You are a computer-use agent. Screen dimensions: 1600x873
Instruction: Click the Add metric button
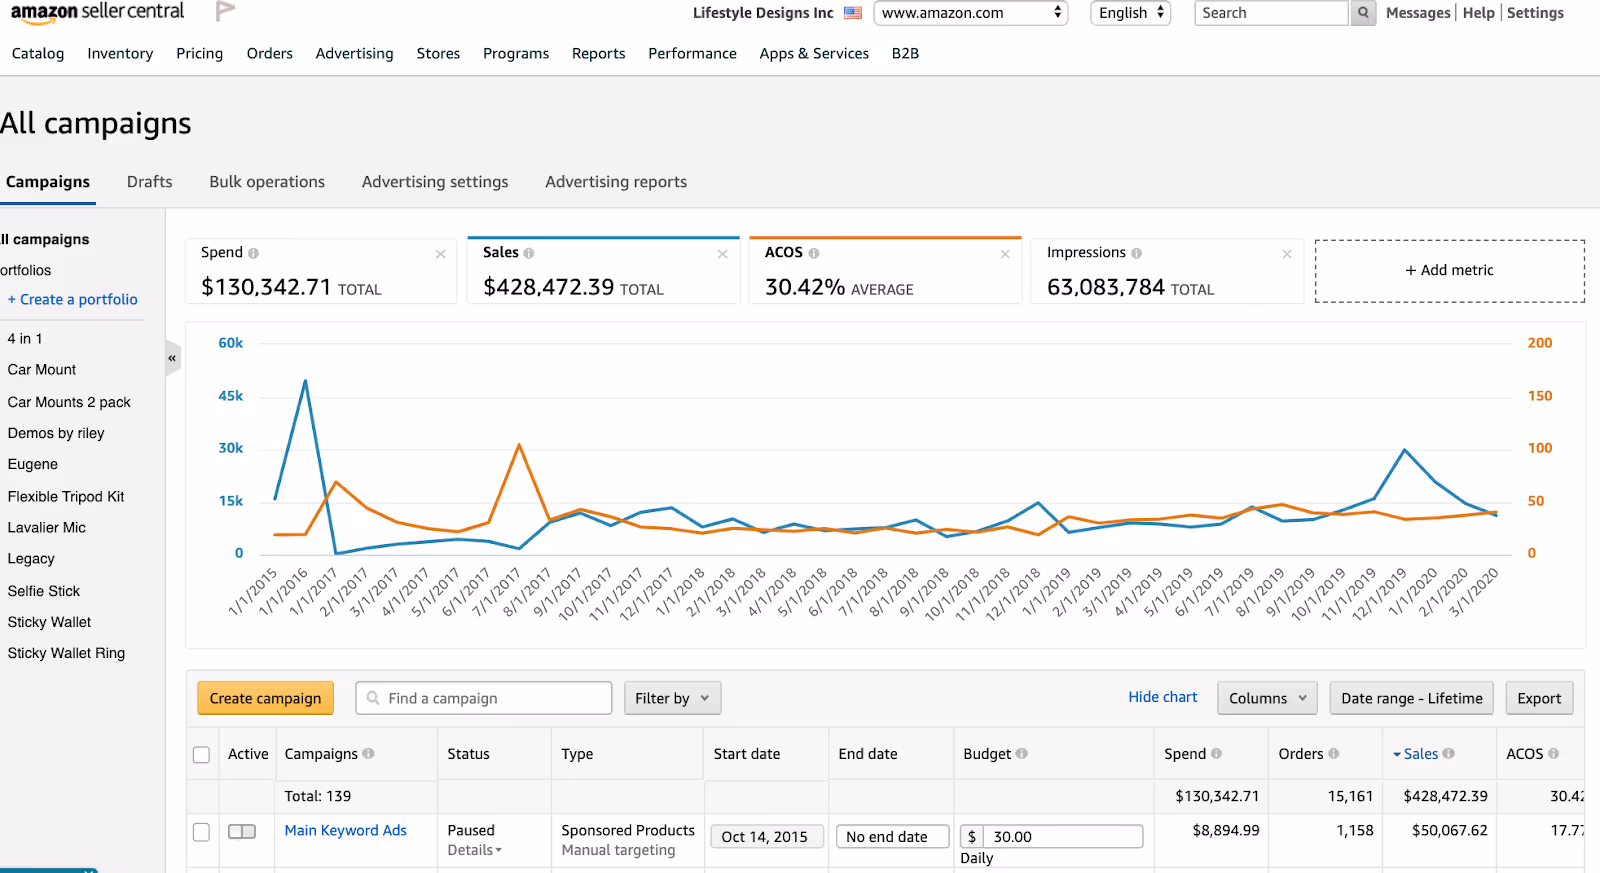pos(1449,270)
